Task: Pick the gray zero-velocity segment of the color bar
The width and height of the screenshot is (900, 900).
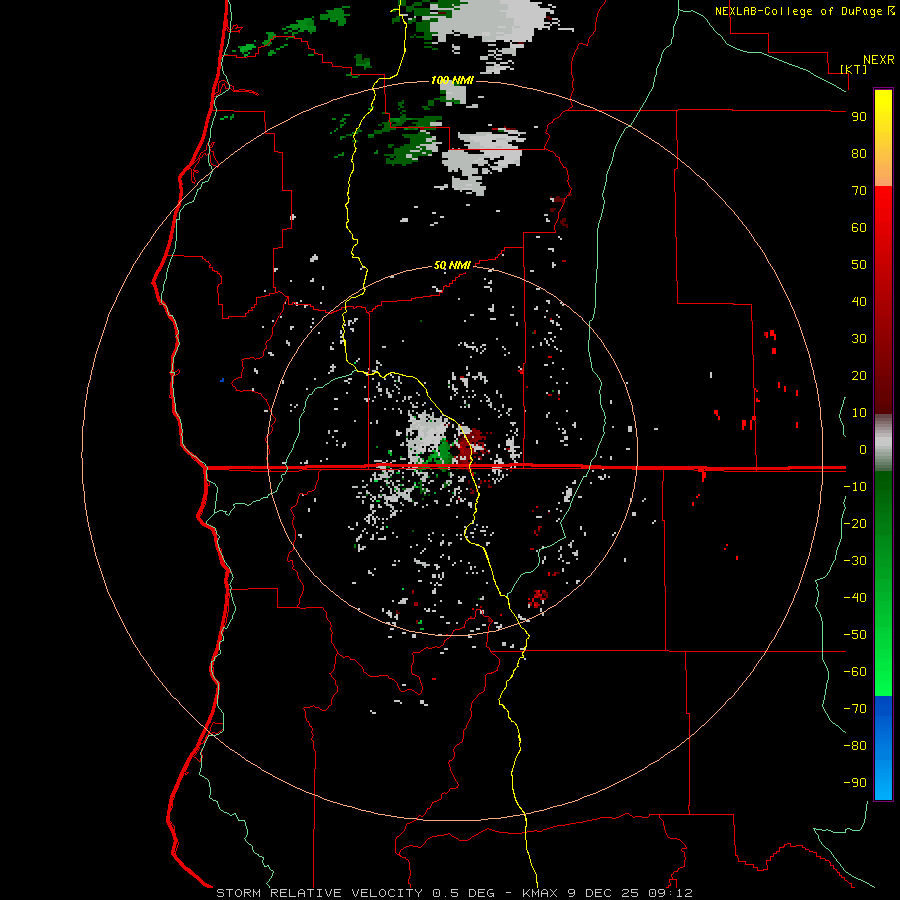Action: pos(883,442)
